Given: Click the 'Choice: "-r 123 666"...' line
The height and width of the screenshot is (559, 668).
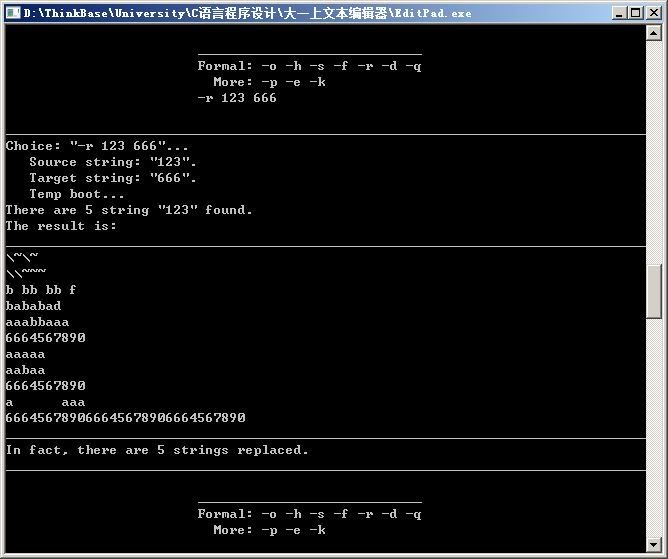Looking at the screenshot, I should point(97,146).
